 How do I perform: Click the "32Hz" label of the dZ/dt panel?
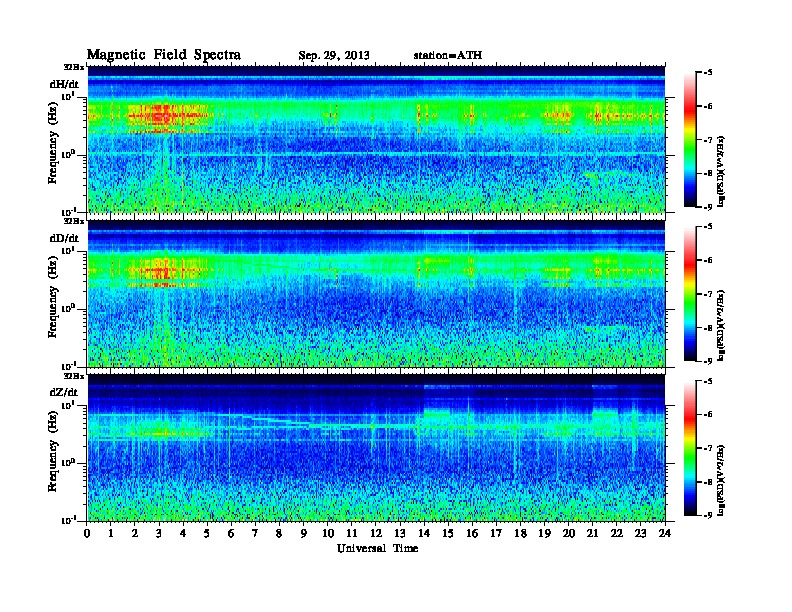point(74,376)
